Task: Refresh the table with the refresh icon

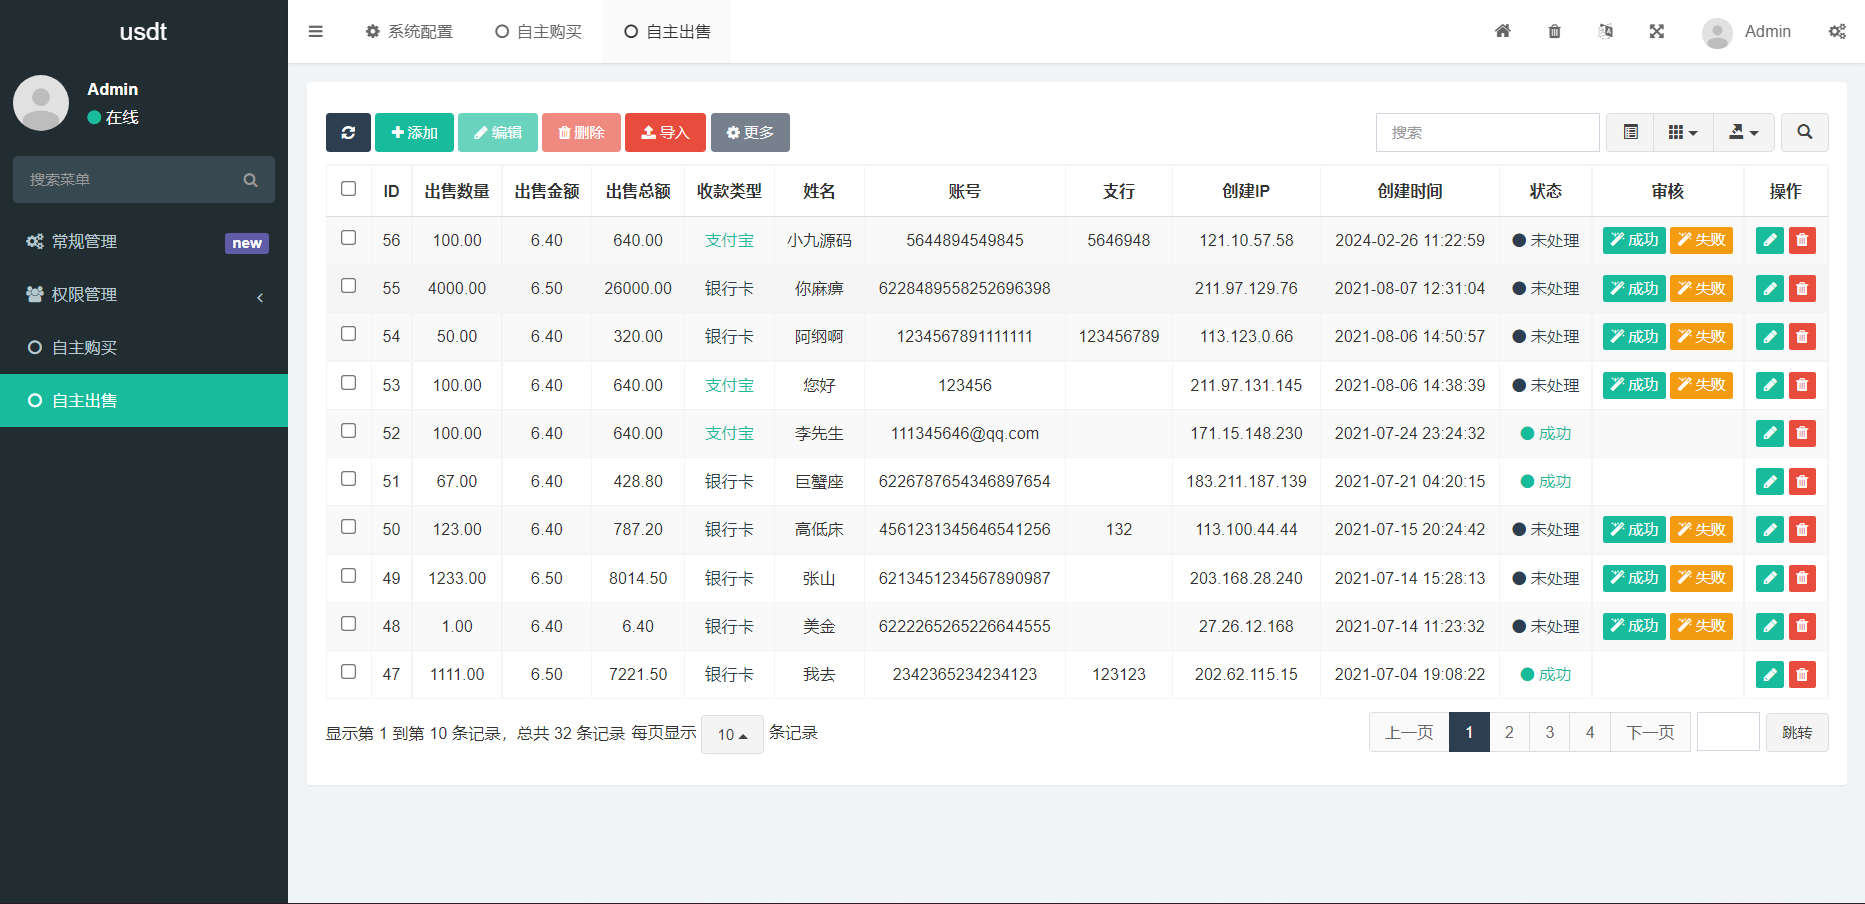Action: tap(348, 132)
